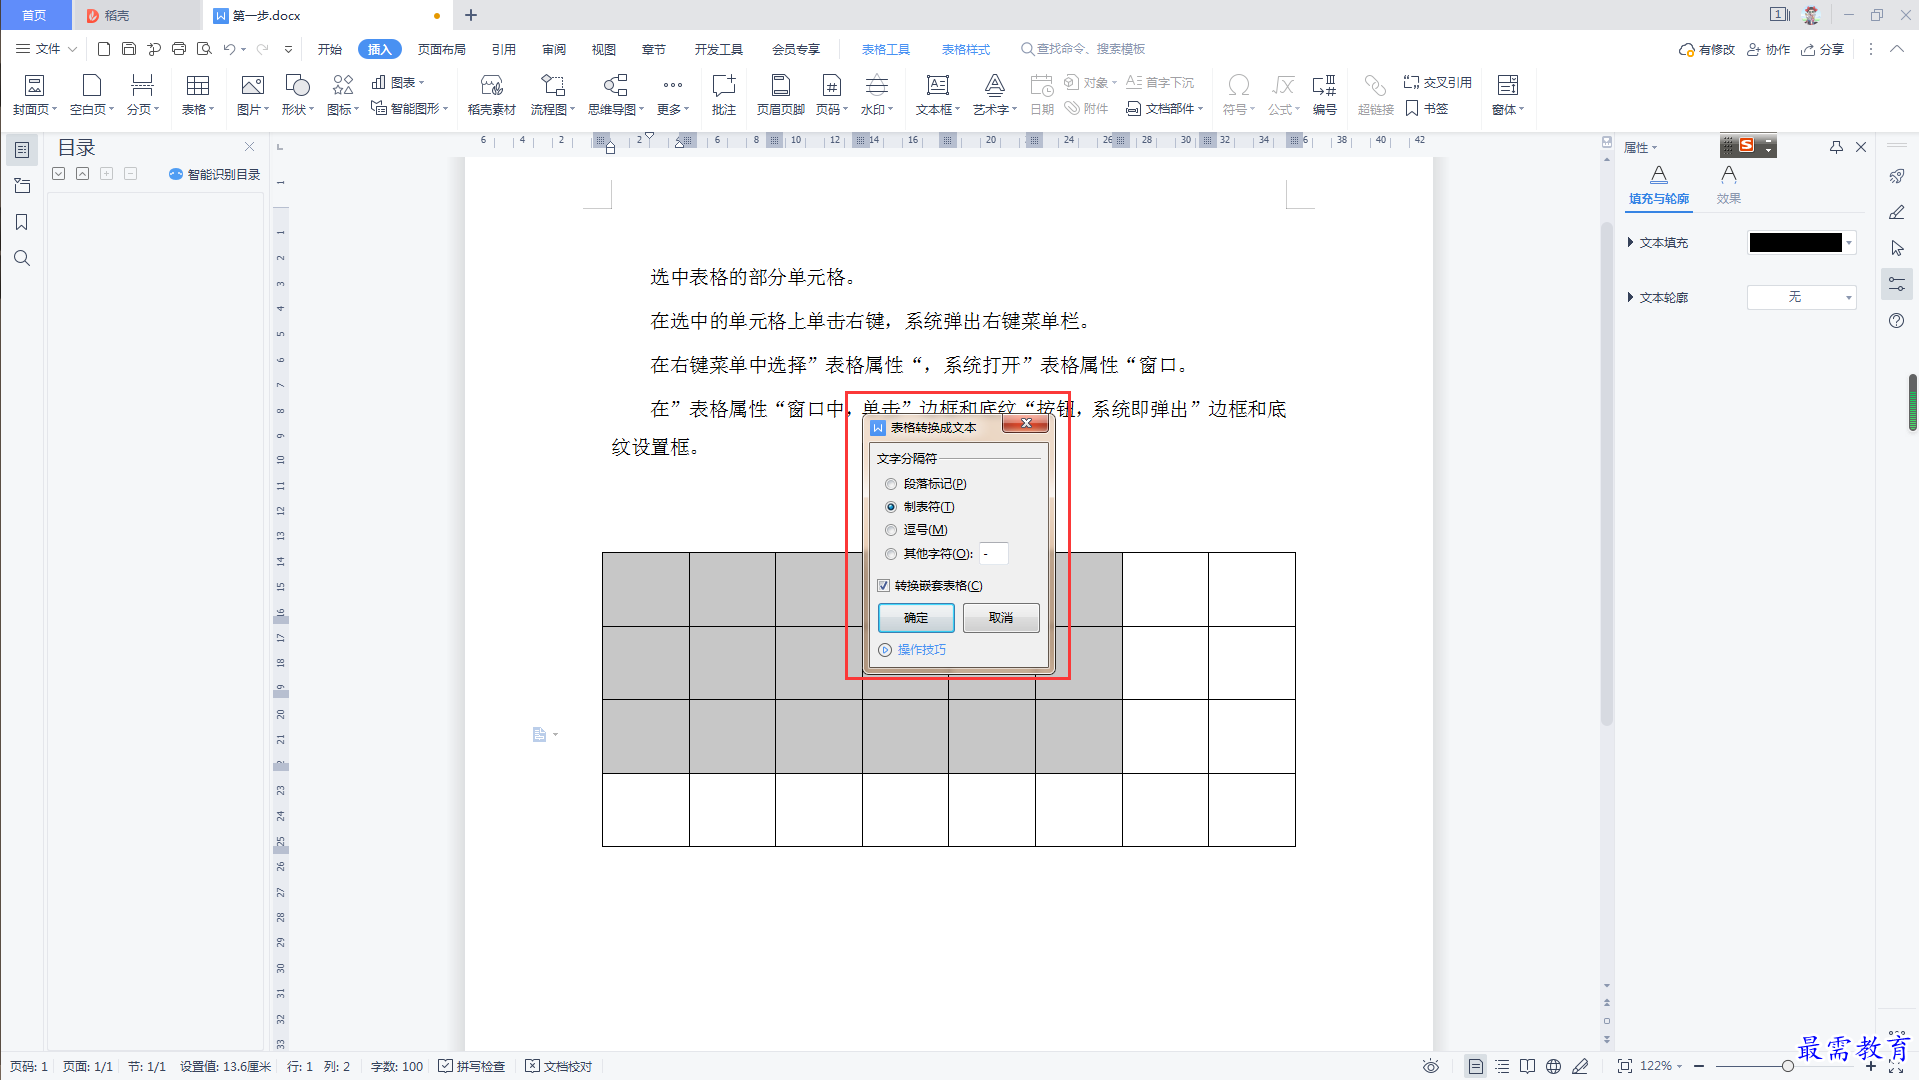The image size is (1919, 1080).
Task: Open header and footer (页眉页脚)
Action: click(x=781, y=95)
